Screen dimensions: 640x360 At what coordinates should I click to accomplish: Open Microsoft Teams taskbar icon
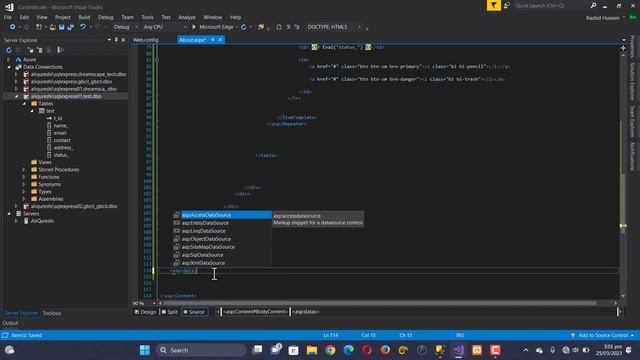click(276, 350)
